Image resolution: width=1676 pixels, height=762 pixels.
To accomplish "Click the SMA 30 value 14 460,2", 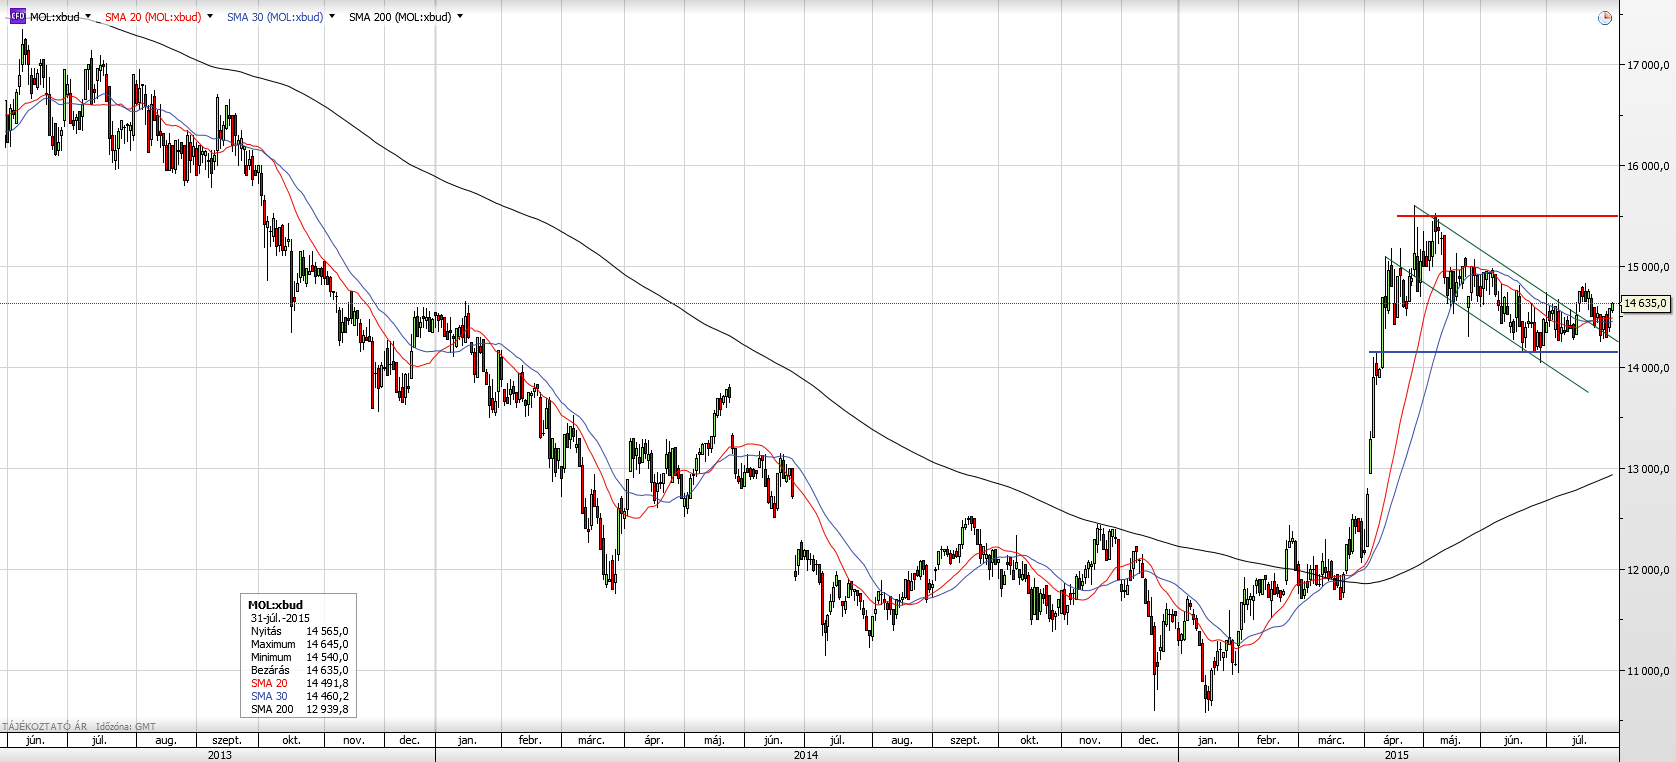I will click(327, 696).
